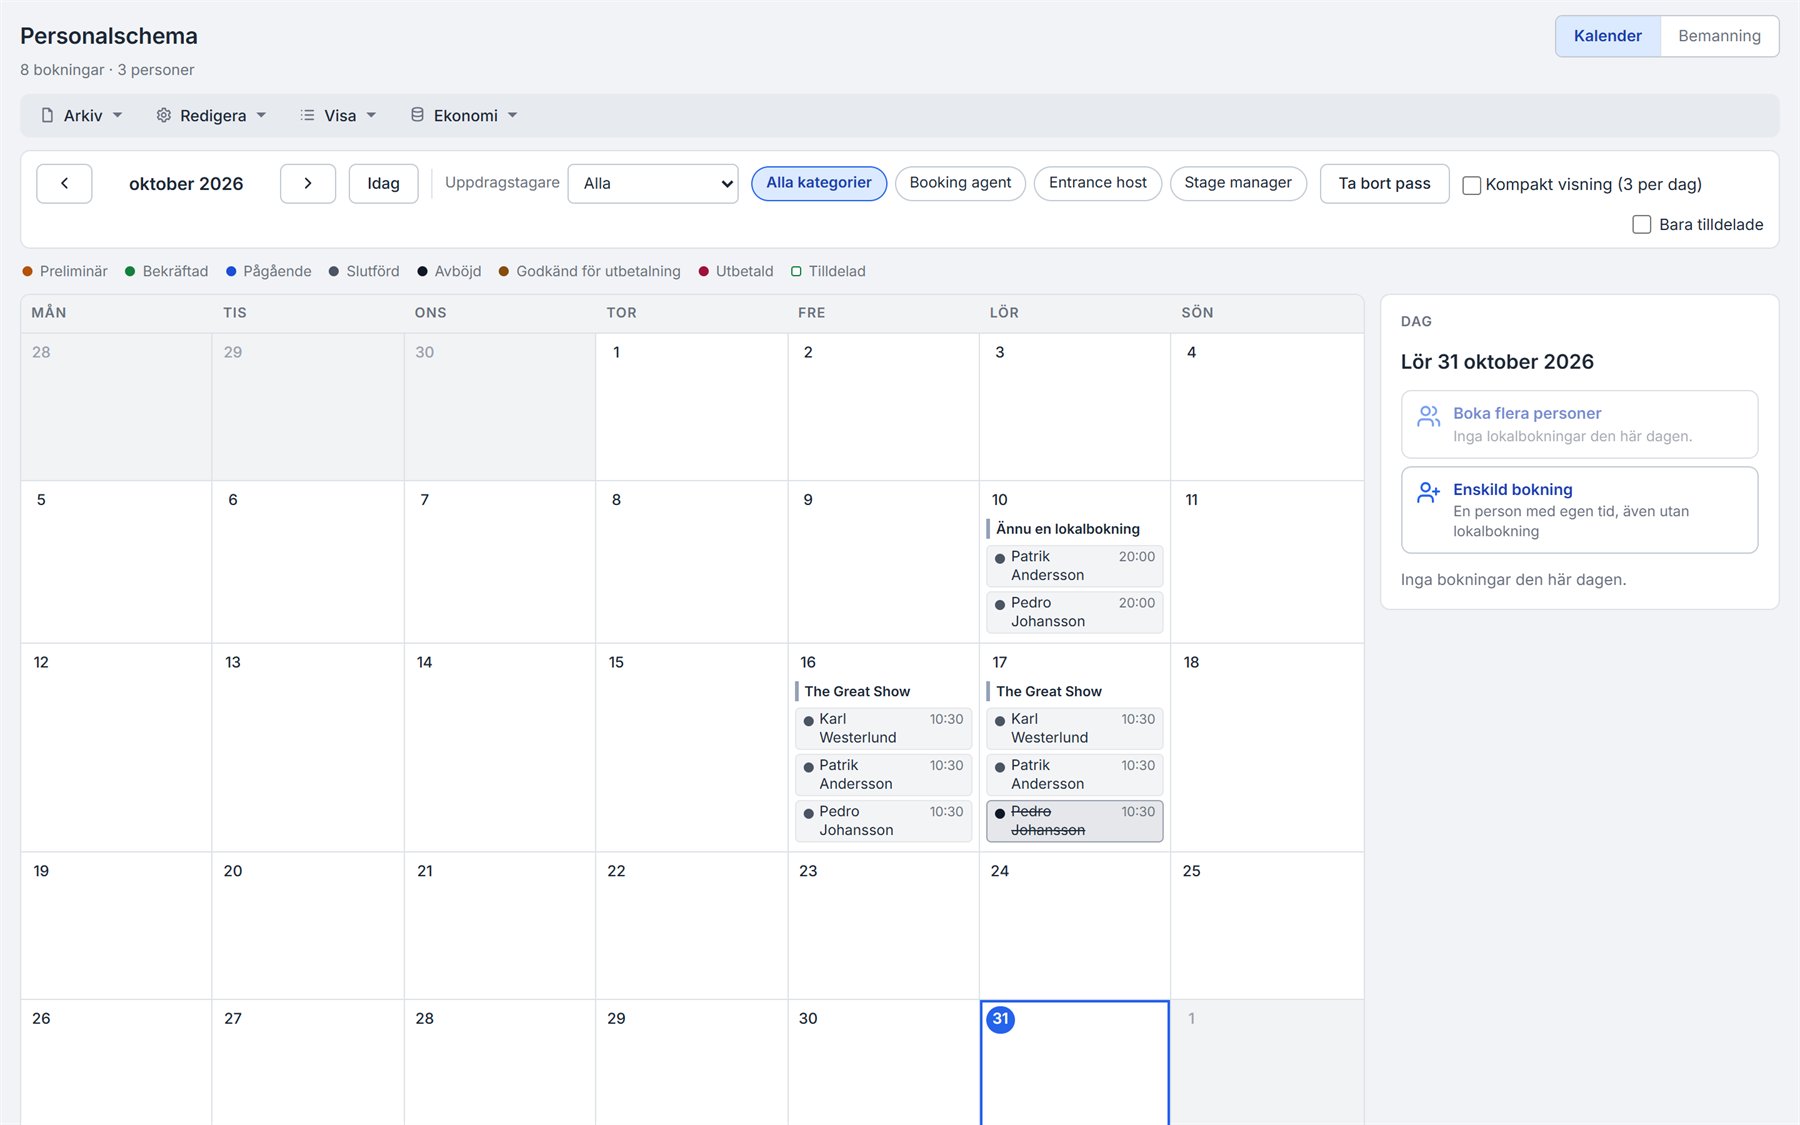
Task: Enable Kompakt visning checkbox
Action: point(1472,185)
